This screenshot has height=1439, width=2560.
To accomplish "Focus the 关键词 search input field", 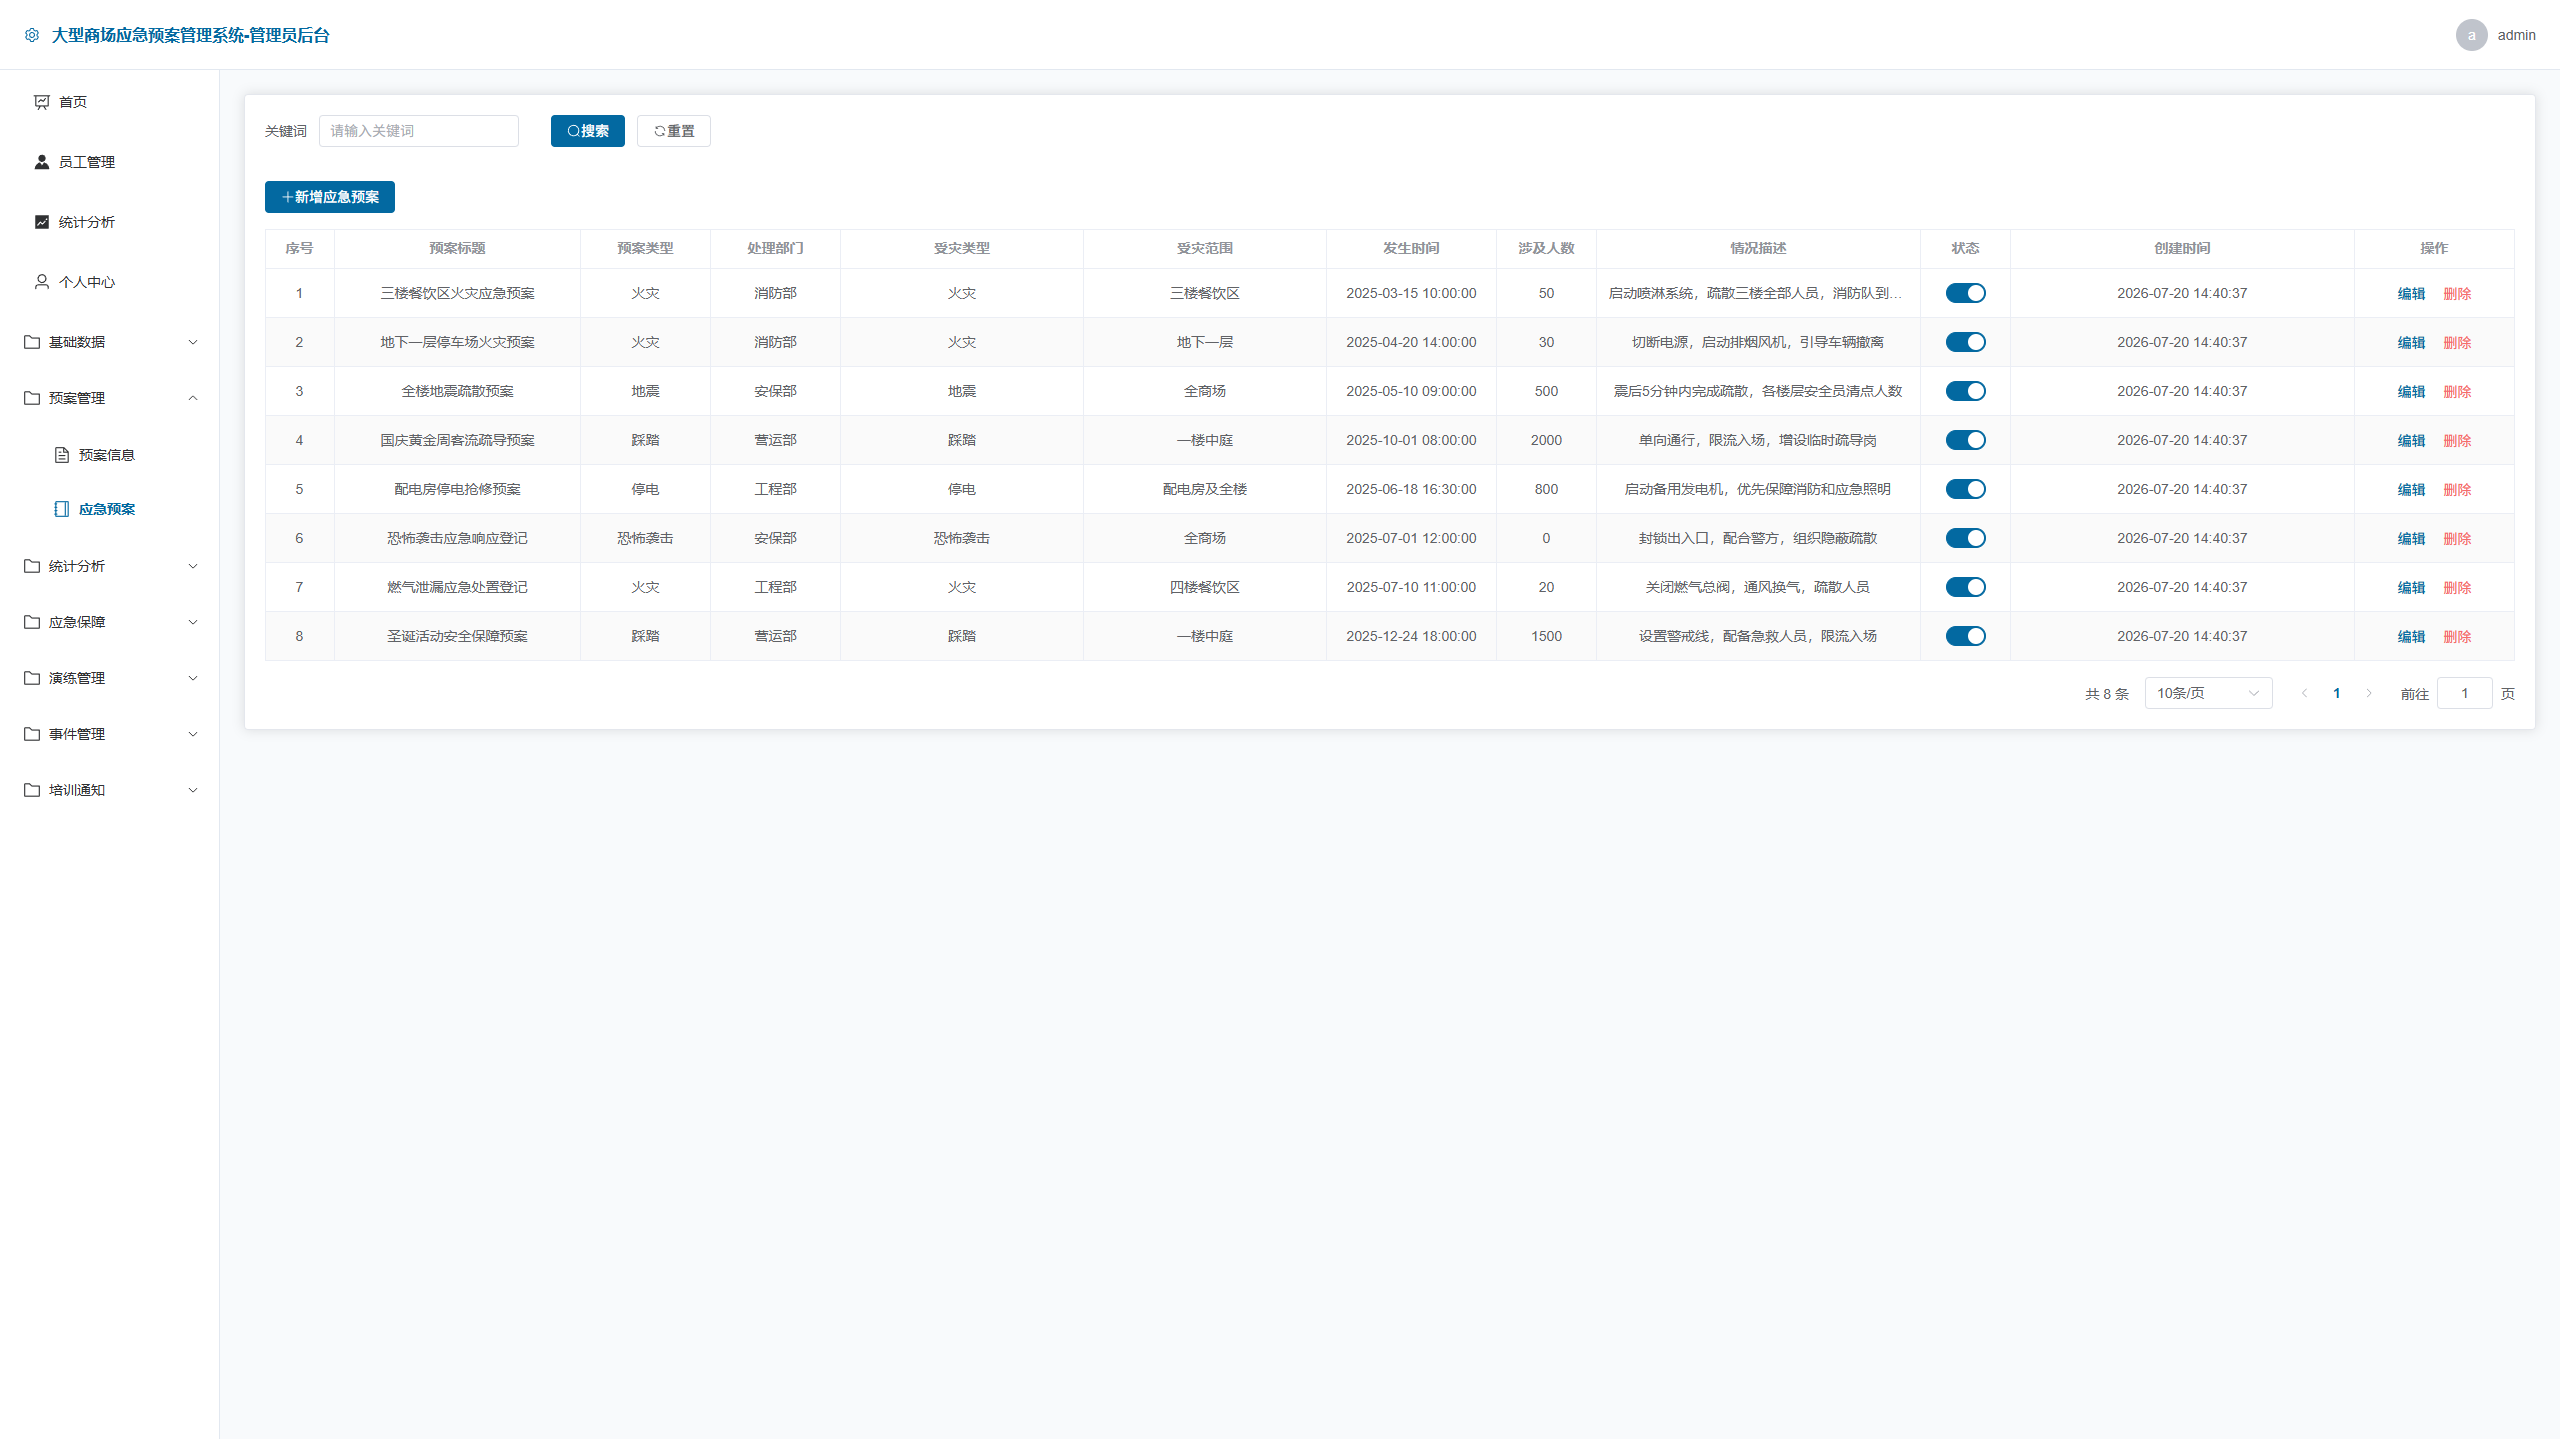I will (x=419, y=131).
